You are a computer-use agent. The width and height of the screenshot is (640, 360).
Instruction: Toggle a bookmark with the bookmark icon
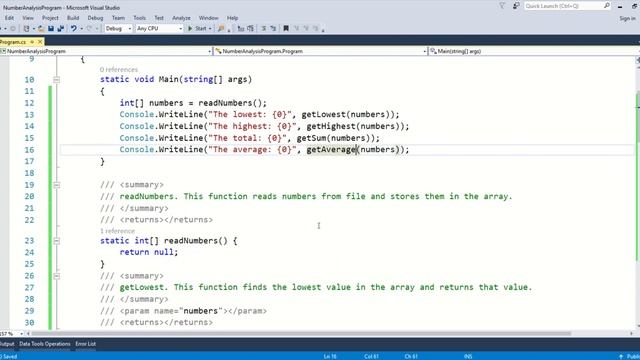pos(286,29)
